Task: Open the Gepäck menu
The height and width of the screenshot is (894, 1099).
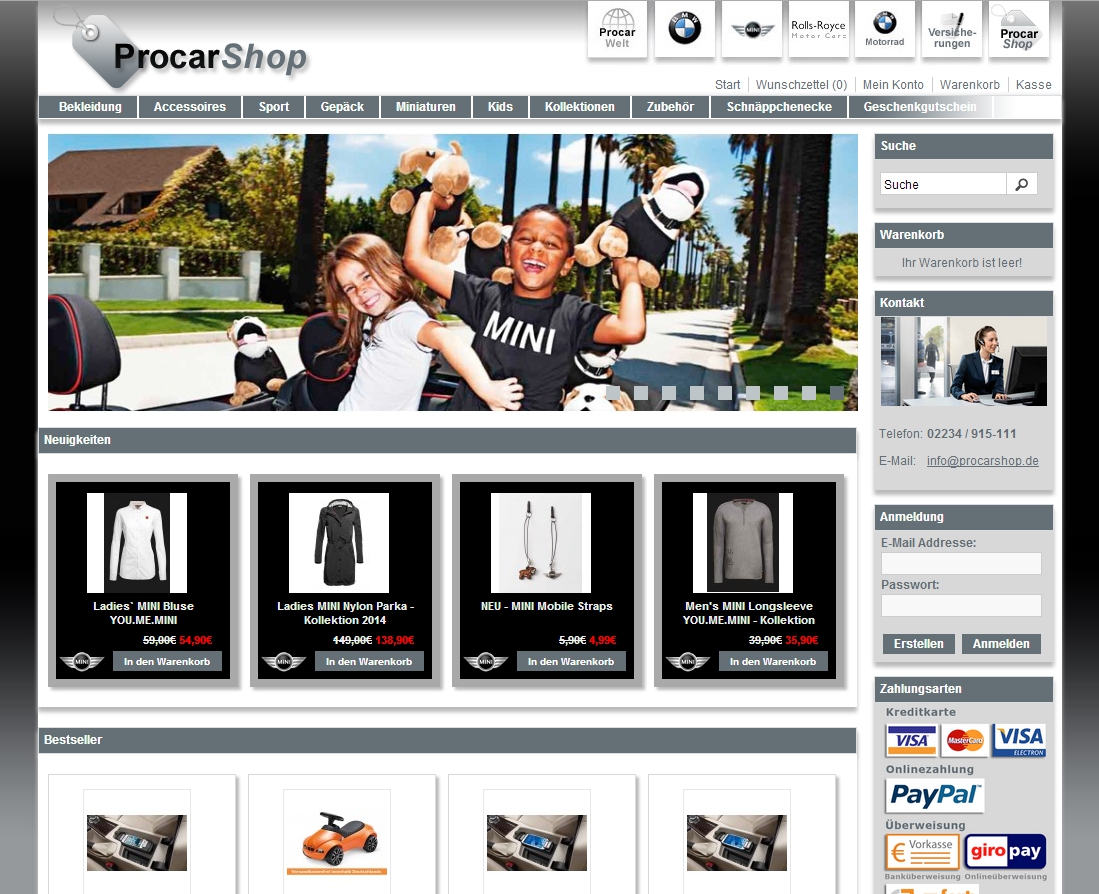Action: tap(342, 106)
